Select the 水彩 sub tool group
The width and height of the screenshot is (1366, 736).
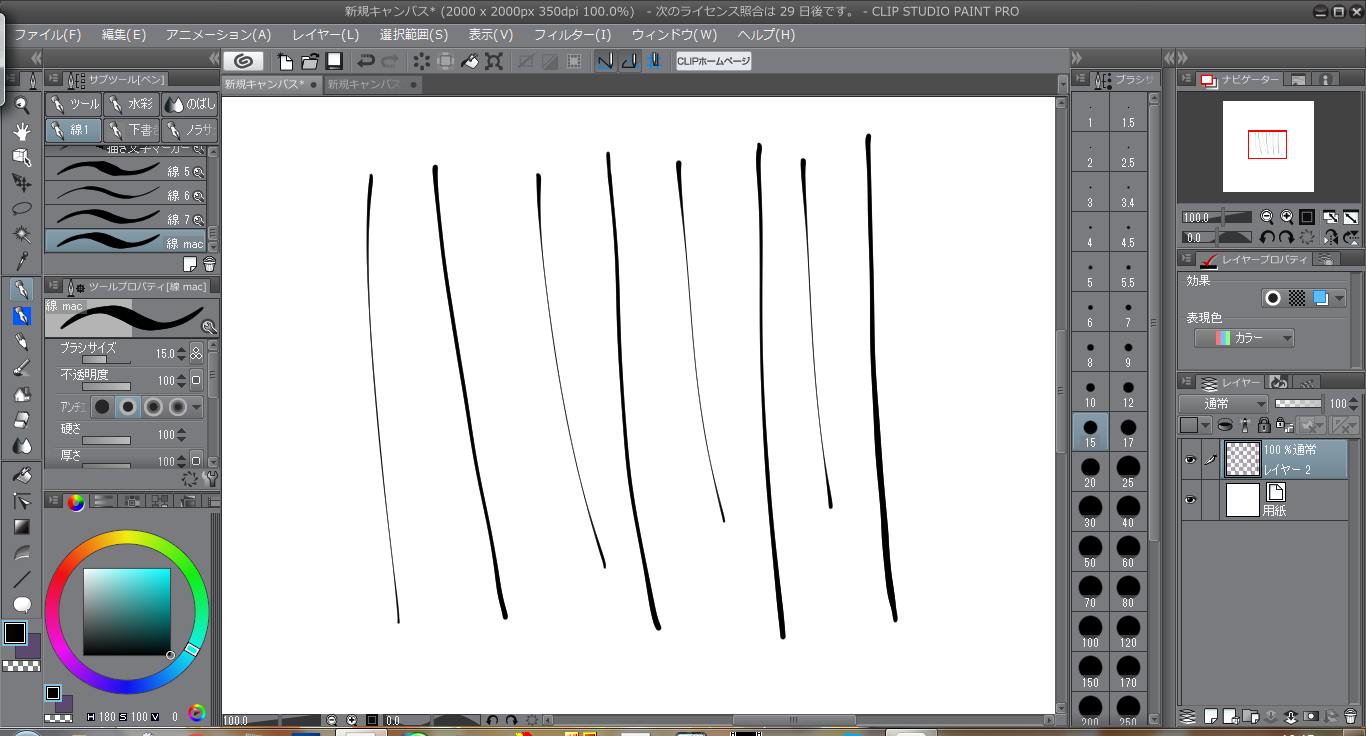click(x=131, y=104)
